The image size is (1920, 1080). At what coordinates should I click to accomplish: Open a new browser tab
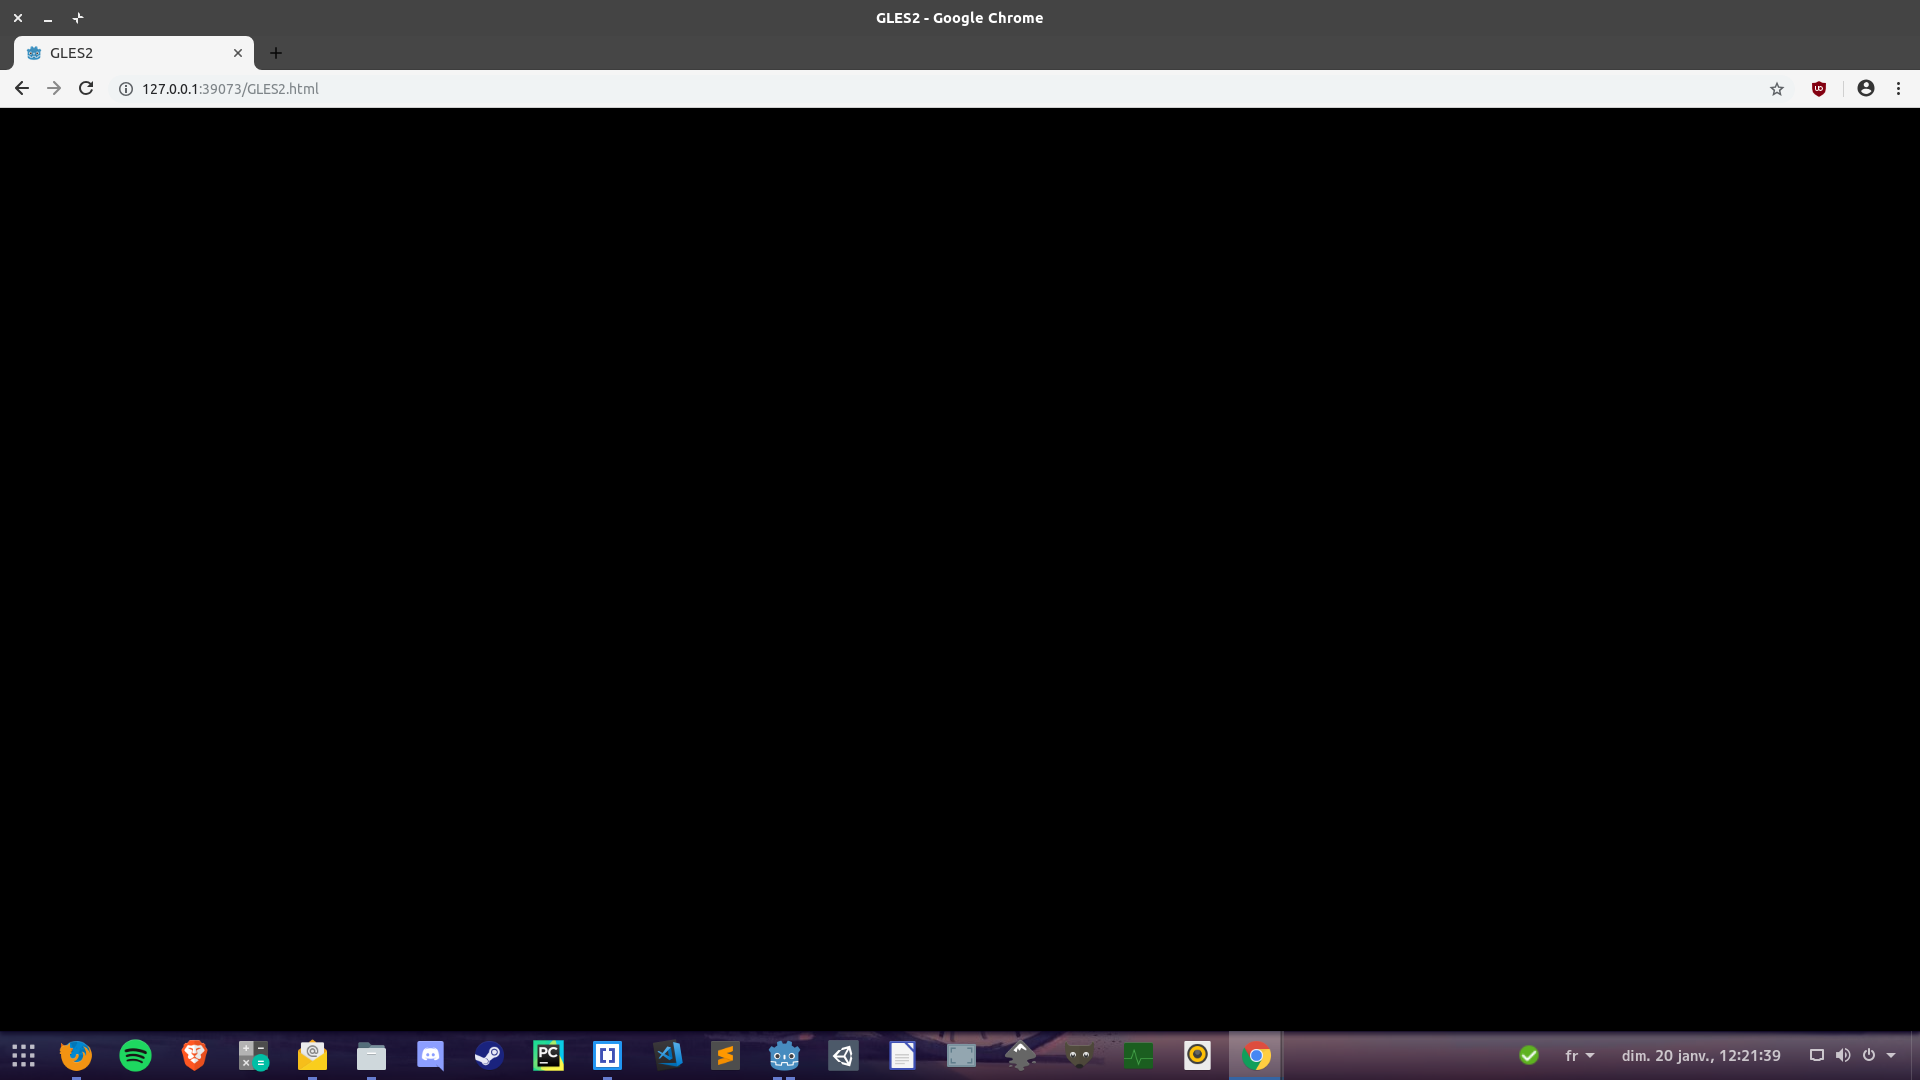276,53
